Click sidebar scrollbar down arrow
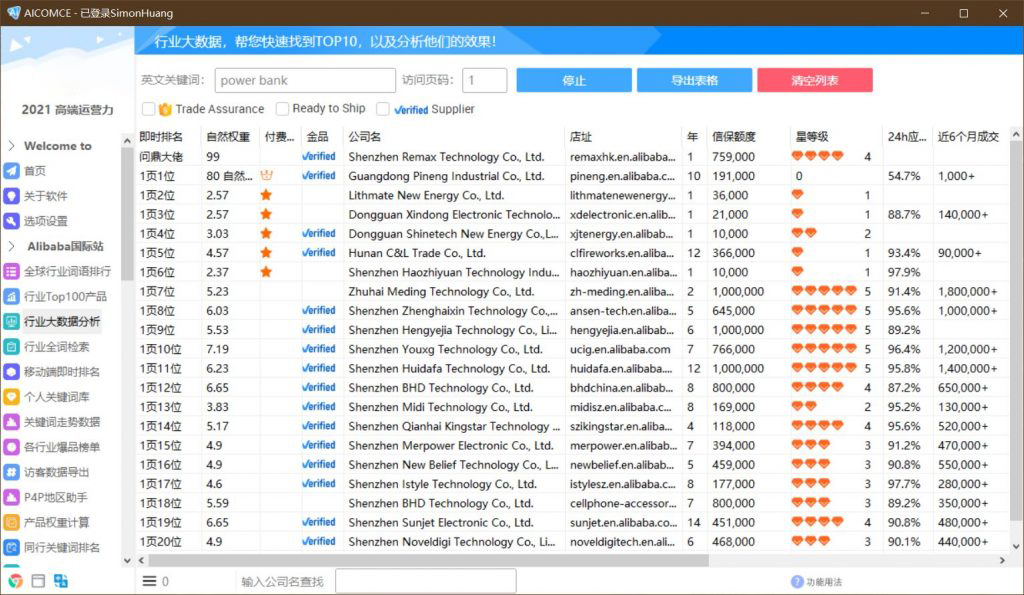Image resolution: width=1024 pixels, height=595 pixels. (x=127, y=560)
